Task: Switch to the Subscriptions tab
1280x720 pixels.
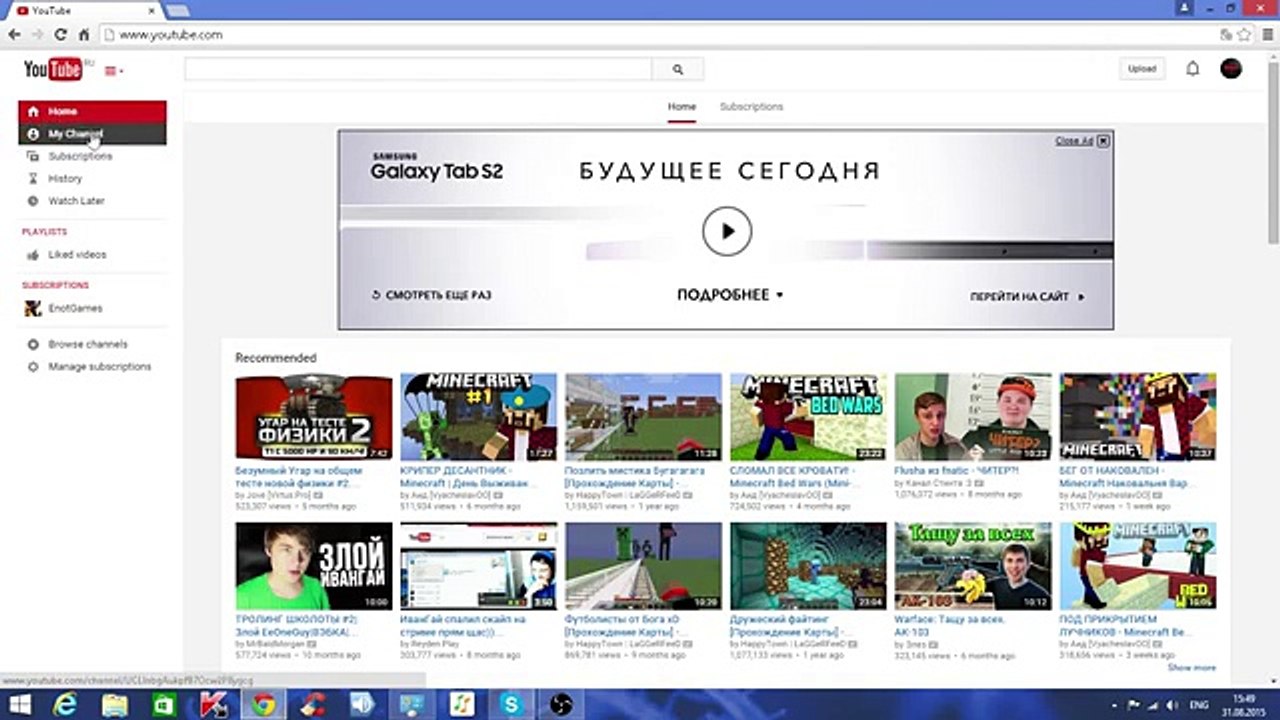Action: [x=751, y=106]
